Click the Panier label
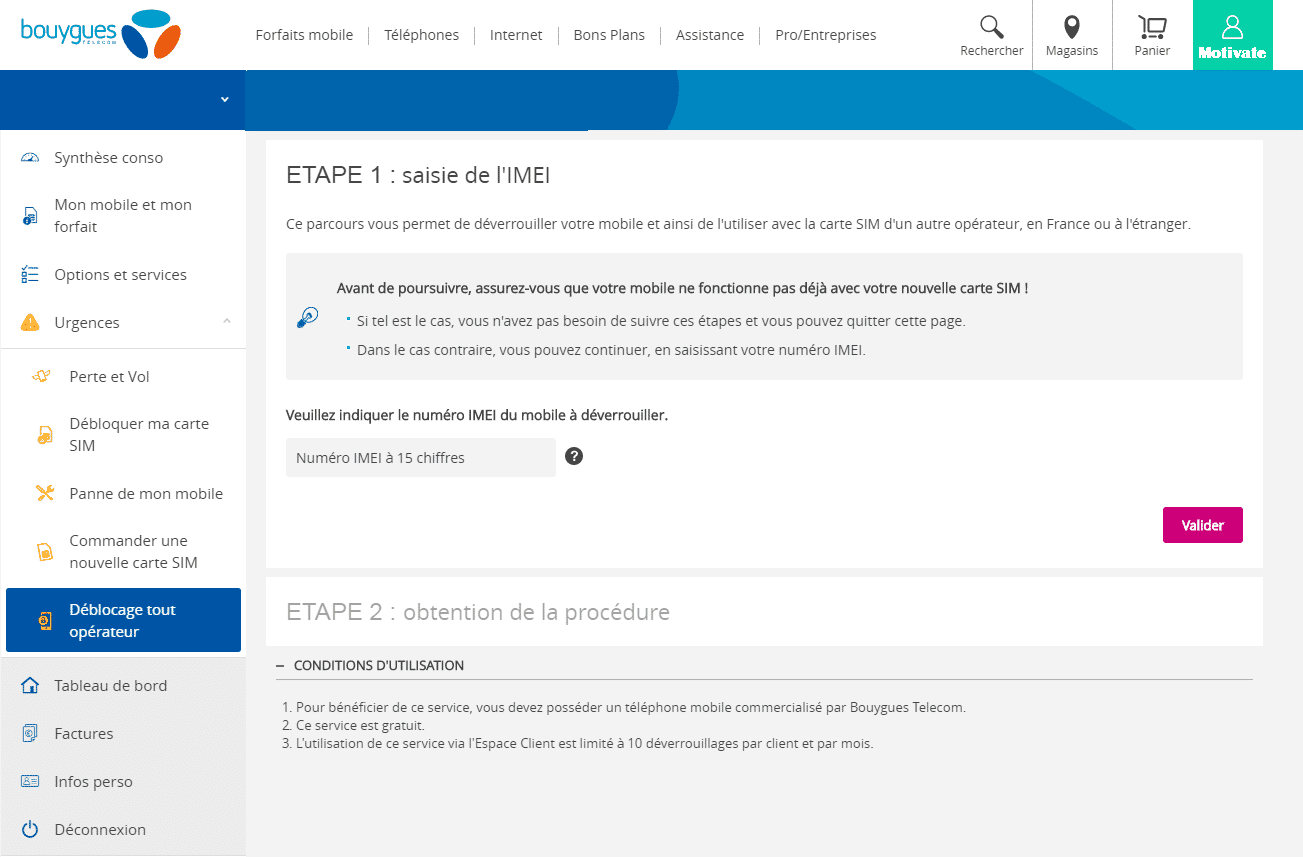The image size is (1303, 857). pos(1153,51)
